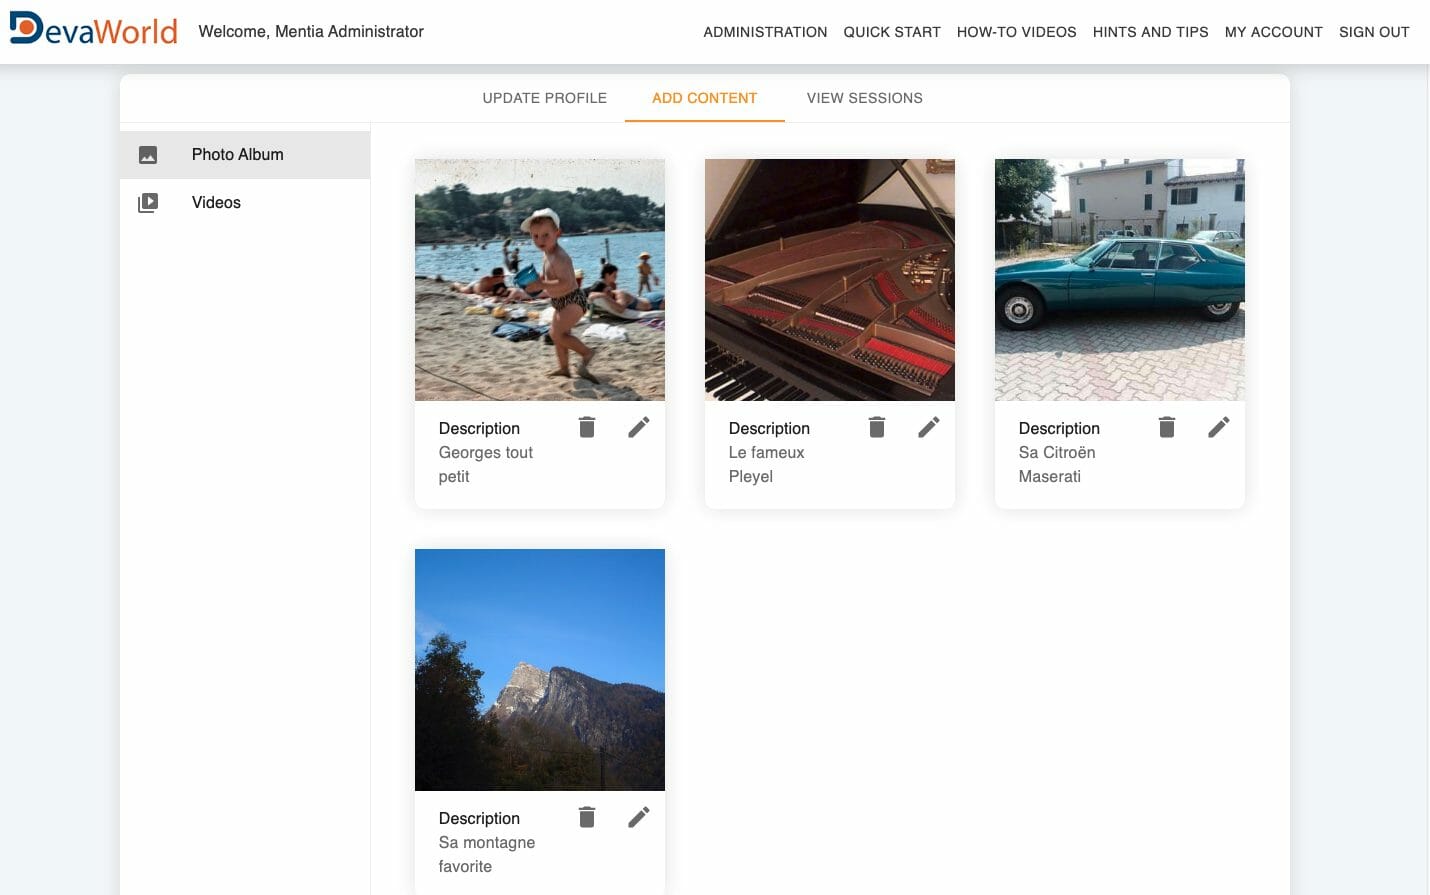Open Hints and Tips
This screenshot has width=1430, height=895.
pos(1151,32)
